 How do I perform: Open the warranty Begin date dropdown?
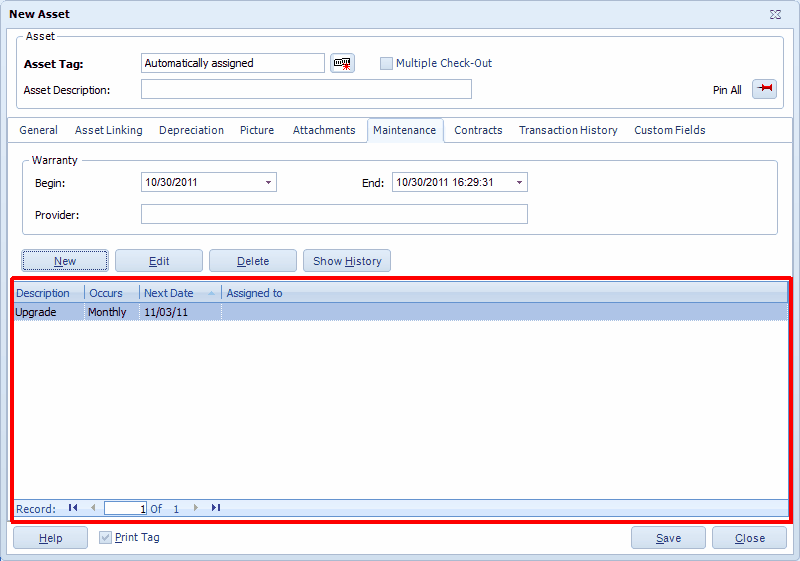coord(268,183)
